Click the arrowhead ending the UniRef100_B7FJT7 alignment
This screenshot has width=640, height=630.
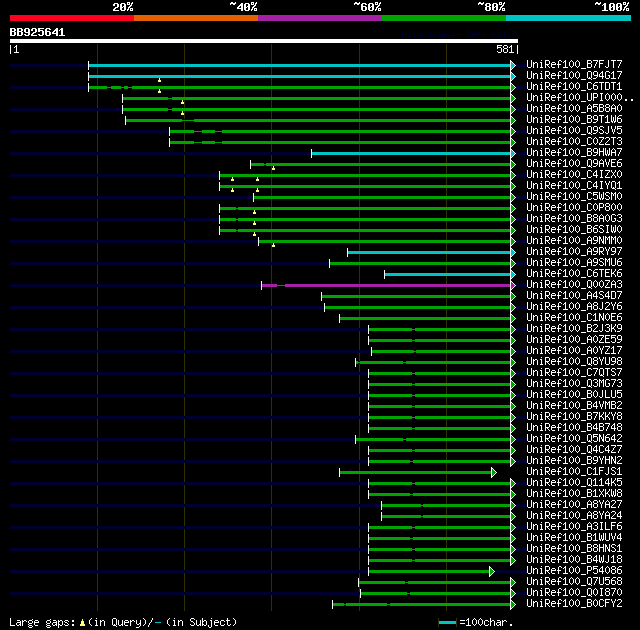pos(513,65)
